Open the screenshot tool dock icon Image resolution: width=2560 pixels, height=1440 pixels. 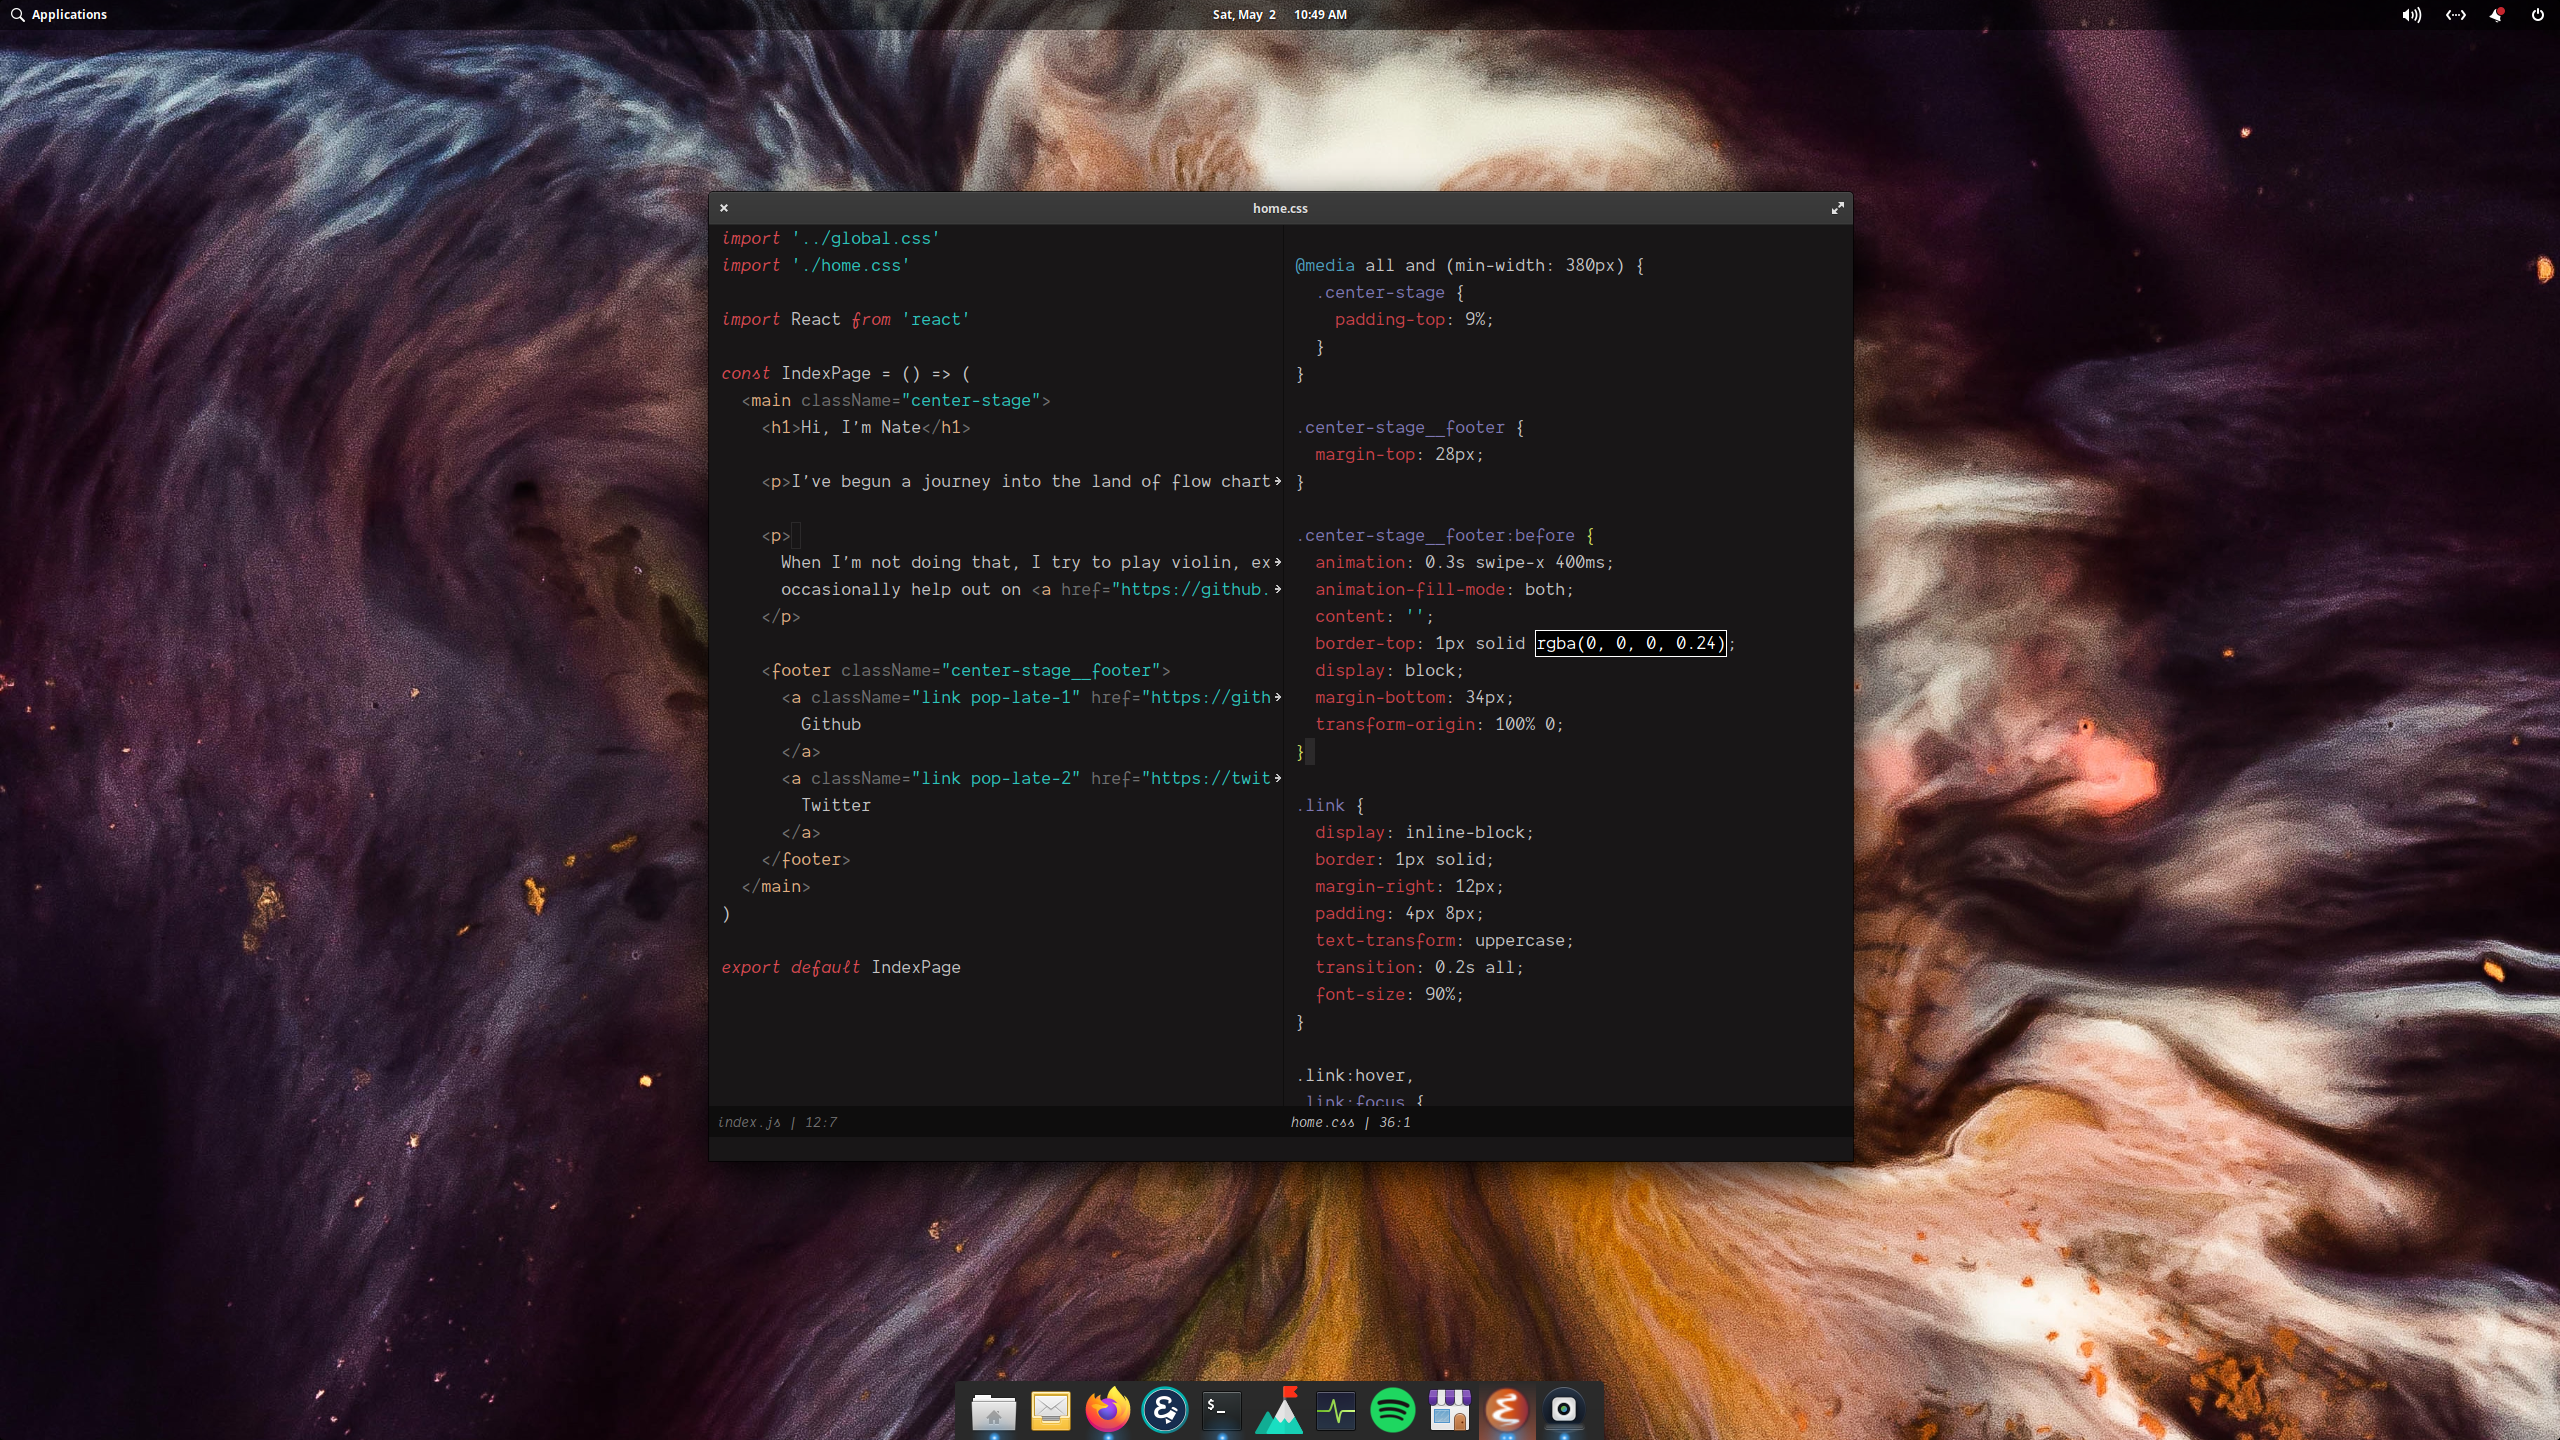tap(1563, 1410)
